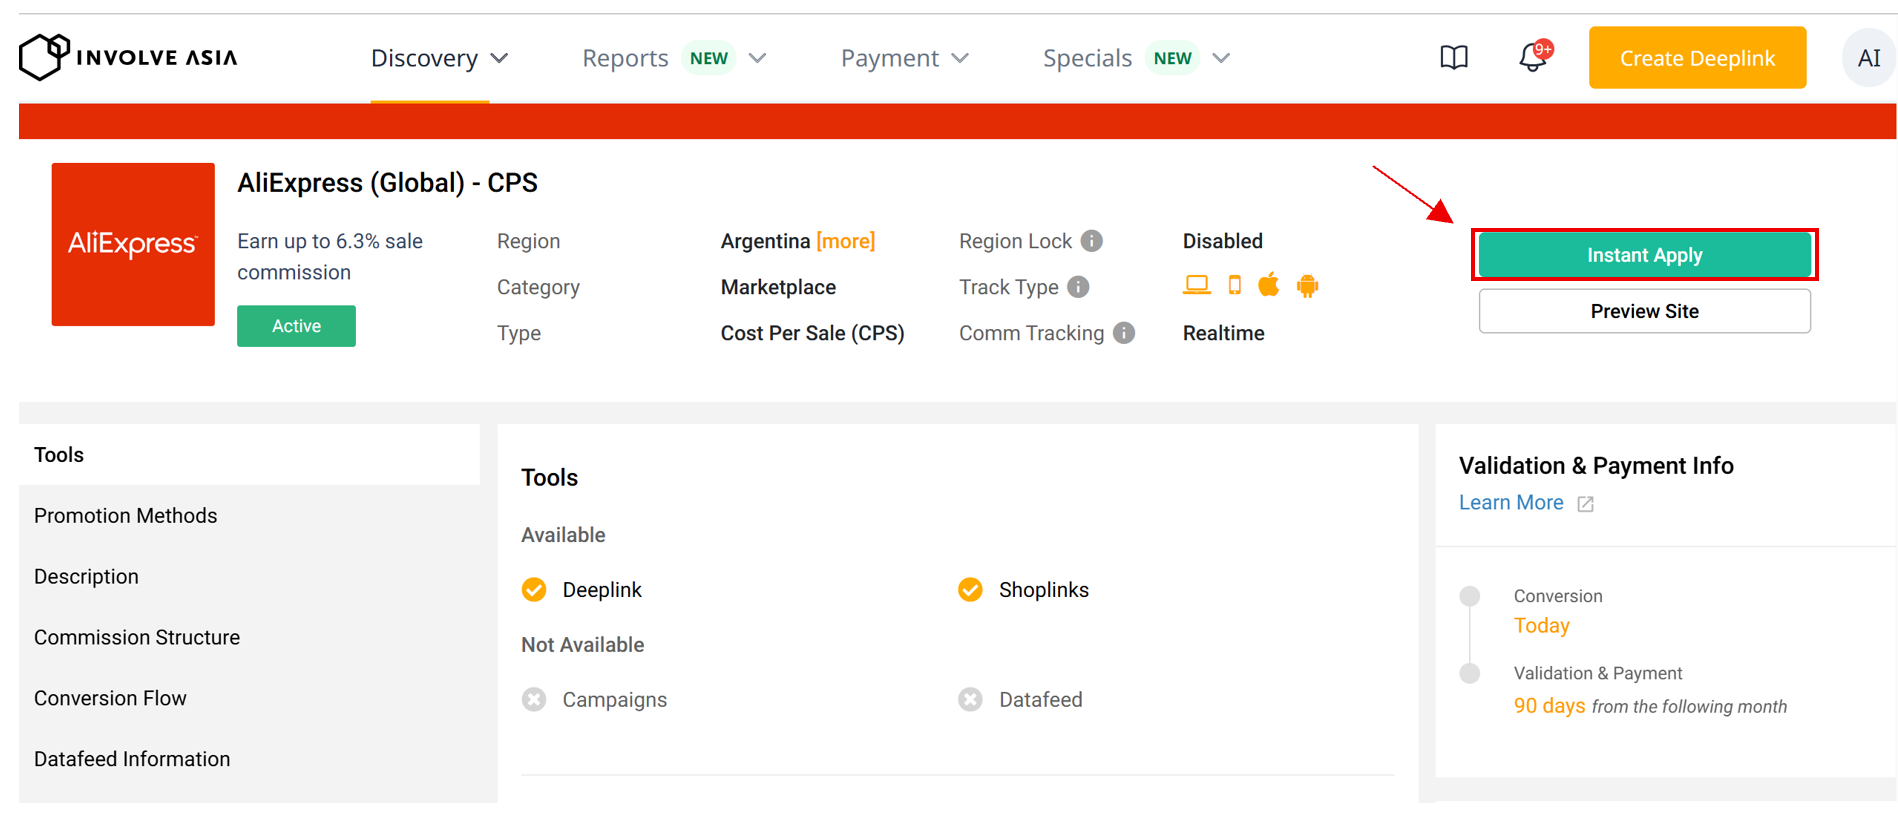Click the 'Cost Per Sale (CPS)' type value
Screen dimensions: 1898x835
click(x=812, y=333)
